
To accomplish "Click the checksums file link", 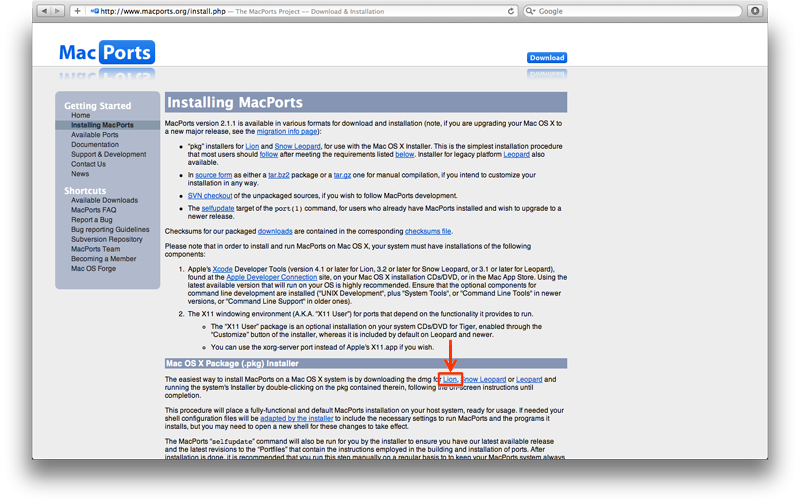I will tap(428, 231).
